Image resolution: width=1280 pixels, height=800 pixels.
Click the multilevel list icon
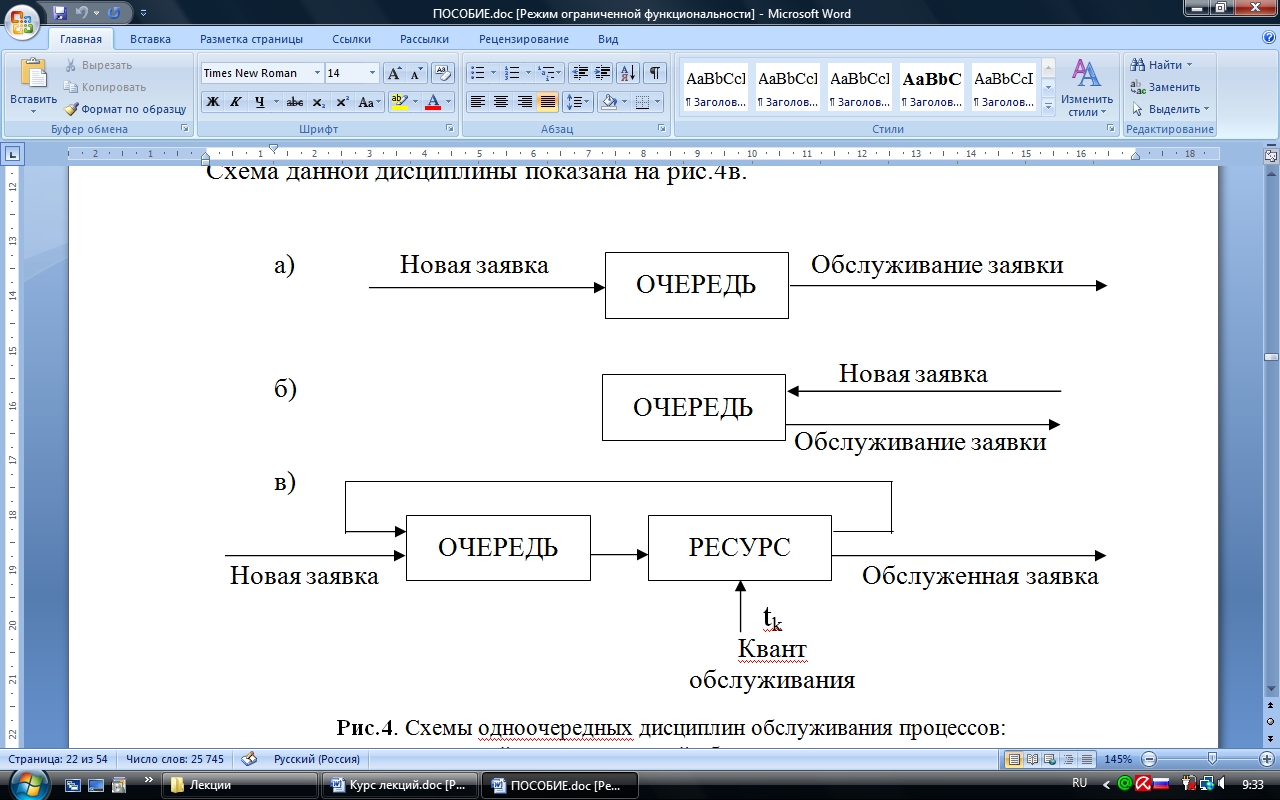546,73
